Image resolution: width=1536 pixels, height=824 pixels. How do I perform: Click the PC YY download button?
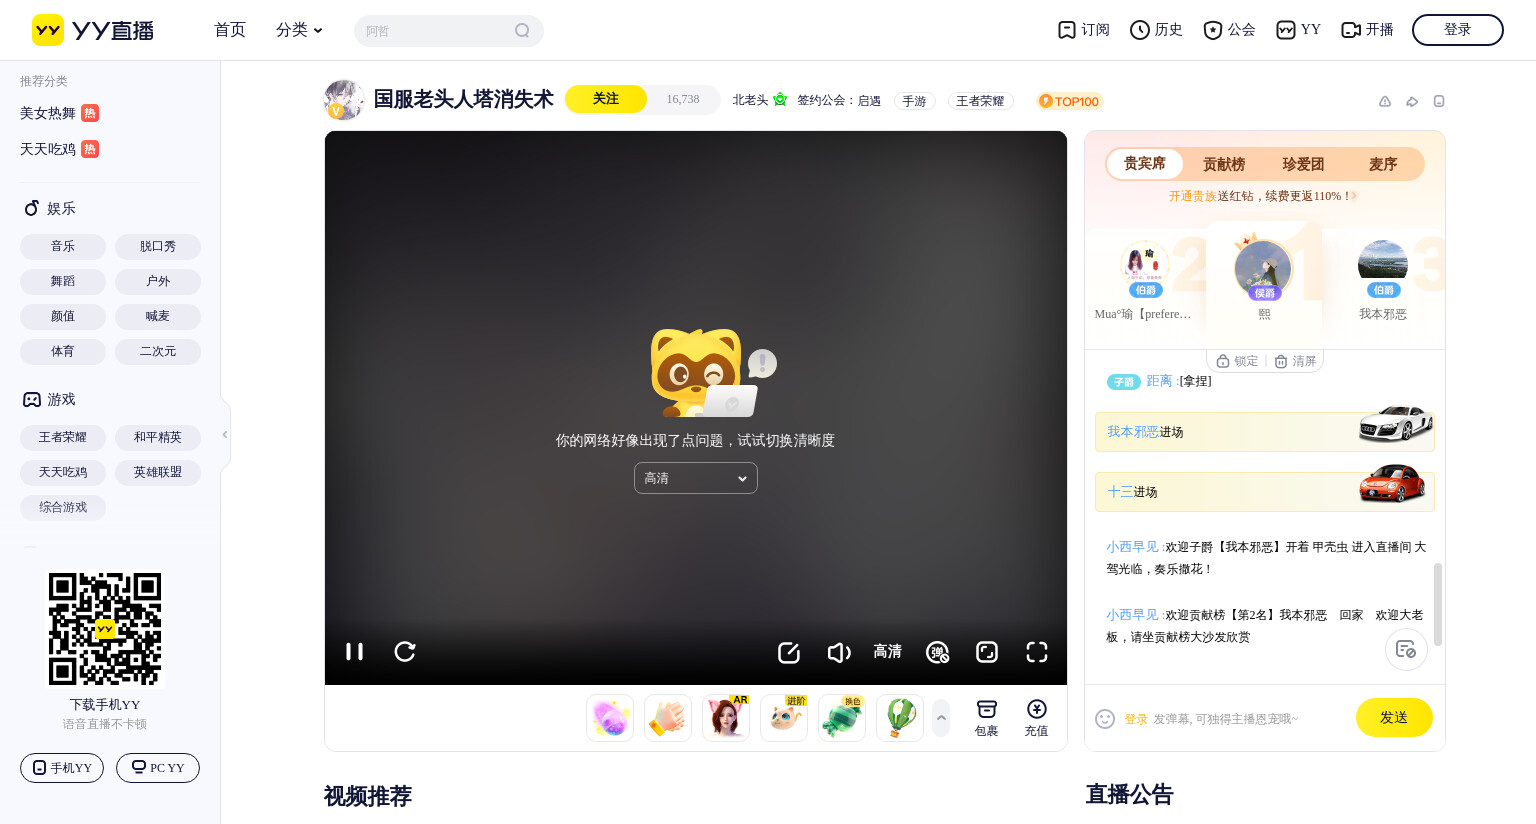click(158, 768)
